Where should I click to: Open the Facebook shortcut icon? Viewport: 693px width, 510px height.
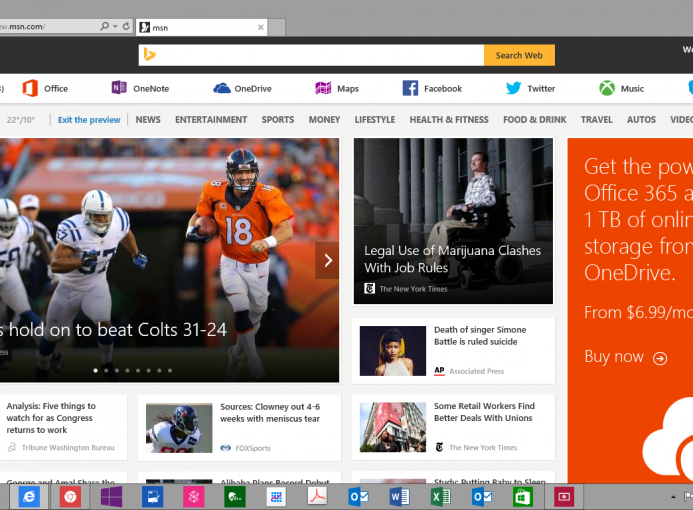pos(410,88)
